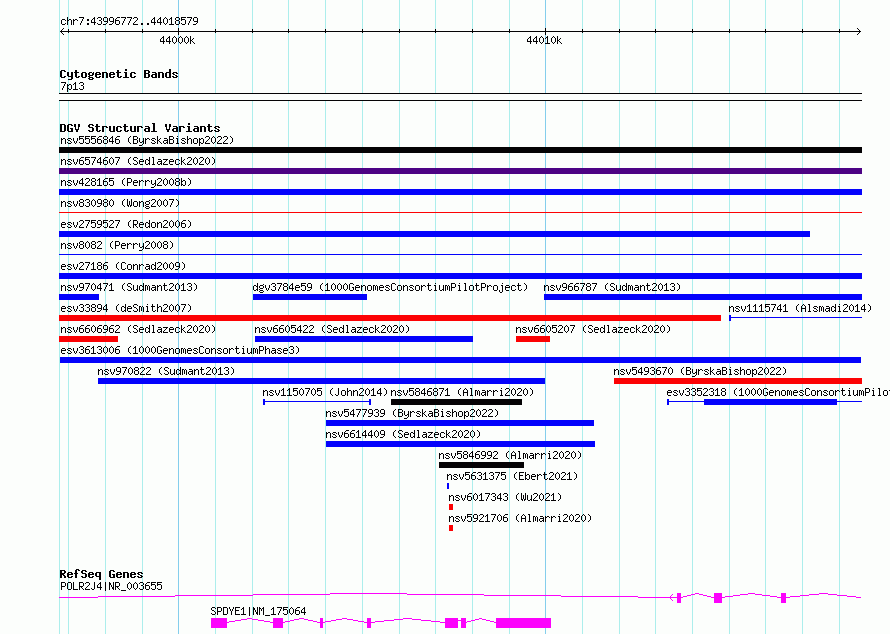The height and width of the screenshot is (634, 890).
Task: Click the nsv5556846 black variant bar
Action: (x=460, y=150)
